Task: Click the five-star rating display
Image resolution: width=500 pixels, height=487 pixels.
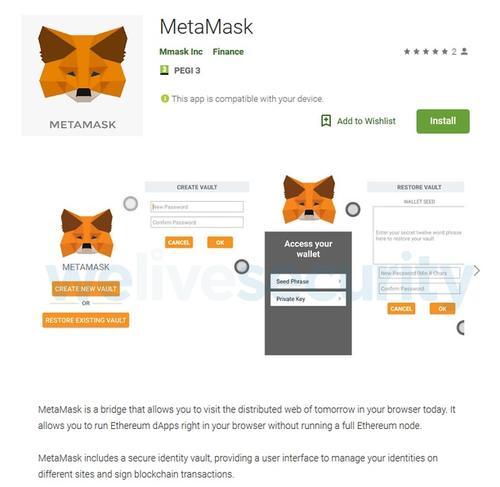Action: pyautogui.click(x=426, y=52)
